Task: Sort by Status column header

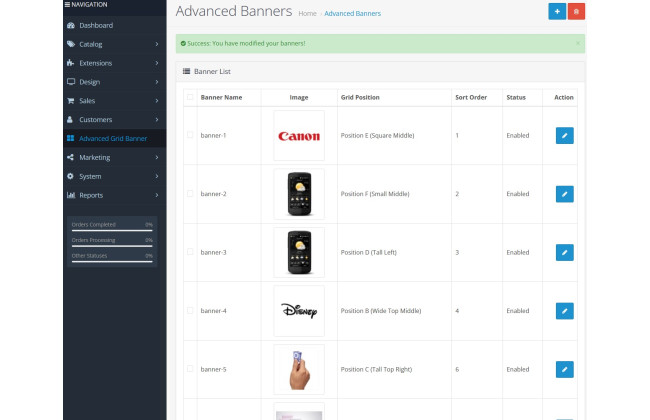Action: (x=516, y=97)
